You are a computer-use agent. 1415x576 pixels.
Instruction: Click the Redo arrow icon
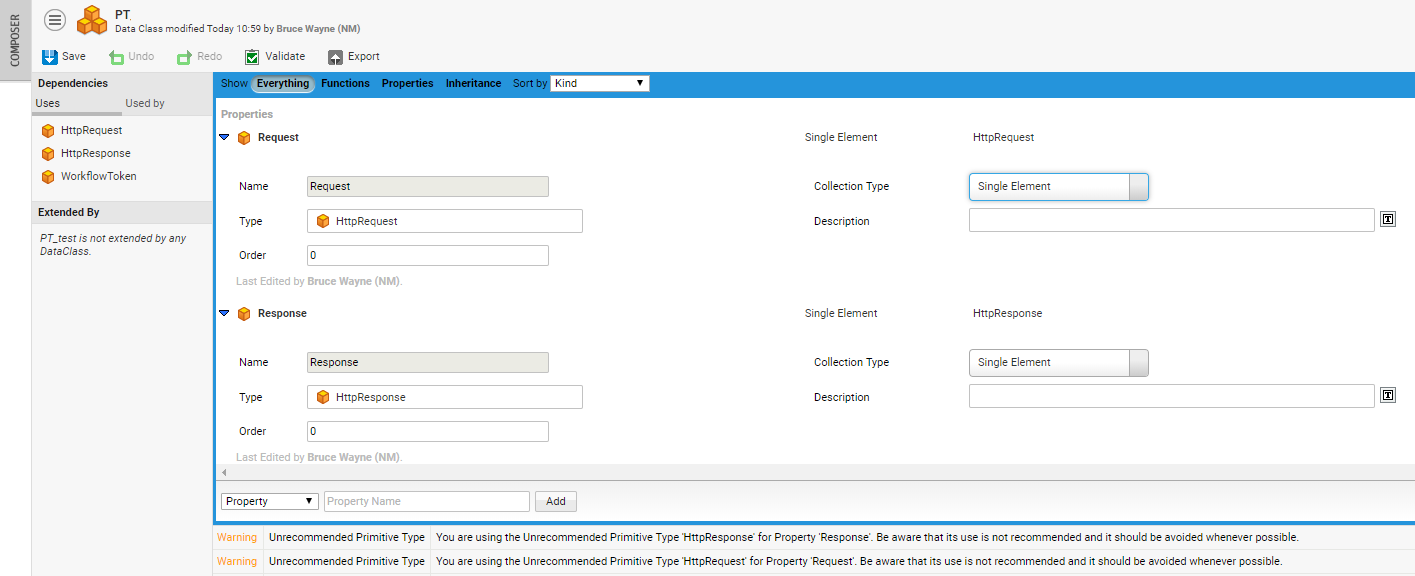(x=184, y=57)
